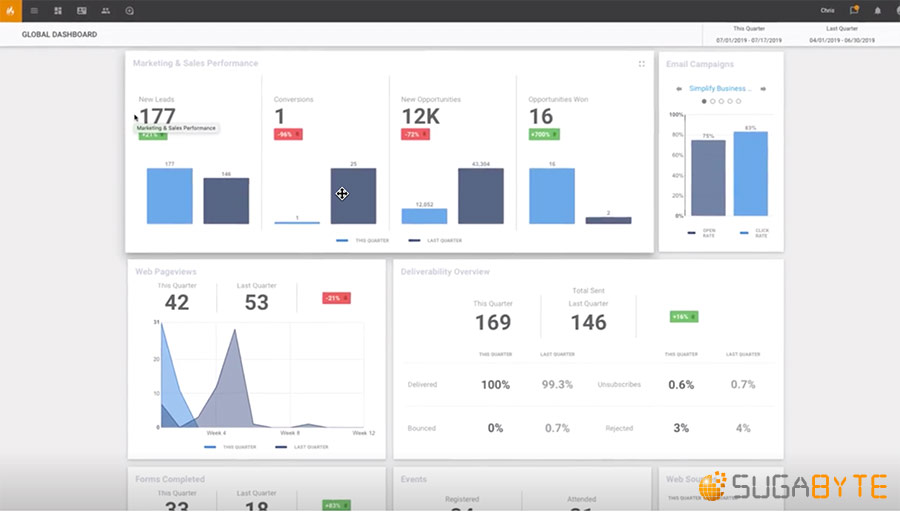The image size is (900, 512).
Task: Go to next email campaign arrow
Action: click(763, 89)
